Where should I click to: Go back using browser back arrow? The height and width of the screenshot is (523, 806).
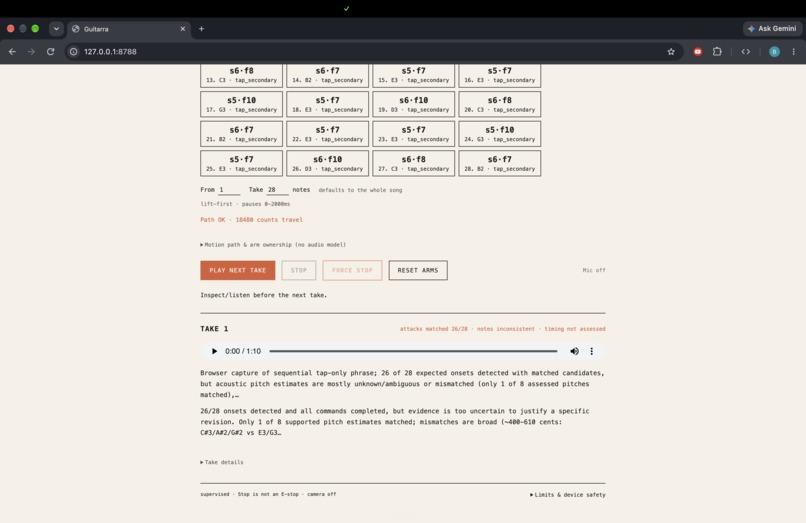coord(12,51)
